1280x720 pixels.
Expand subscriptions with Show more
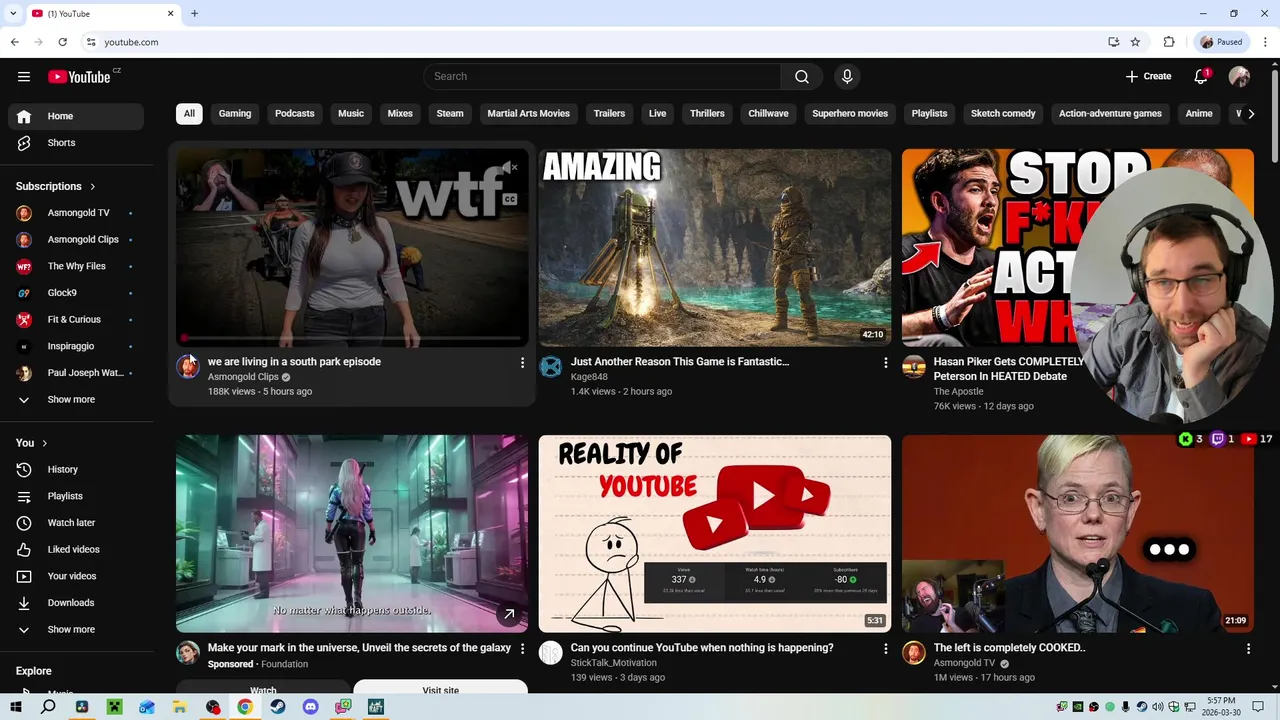click(76, 400)
